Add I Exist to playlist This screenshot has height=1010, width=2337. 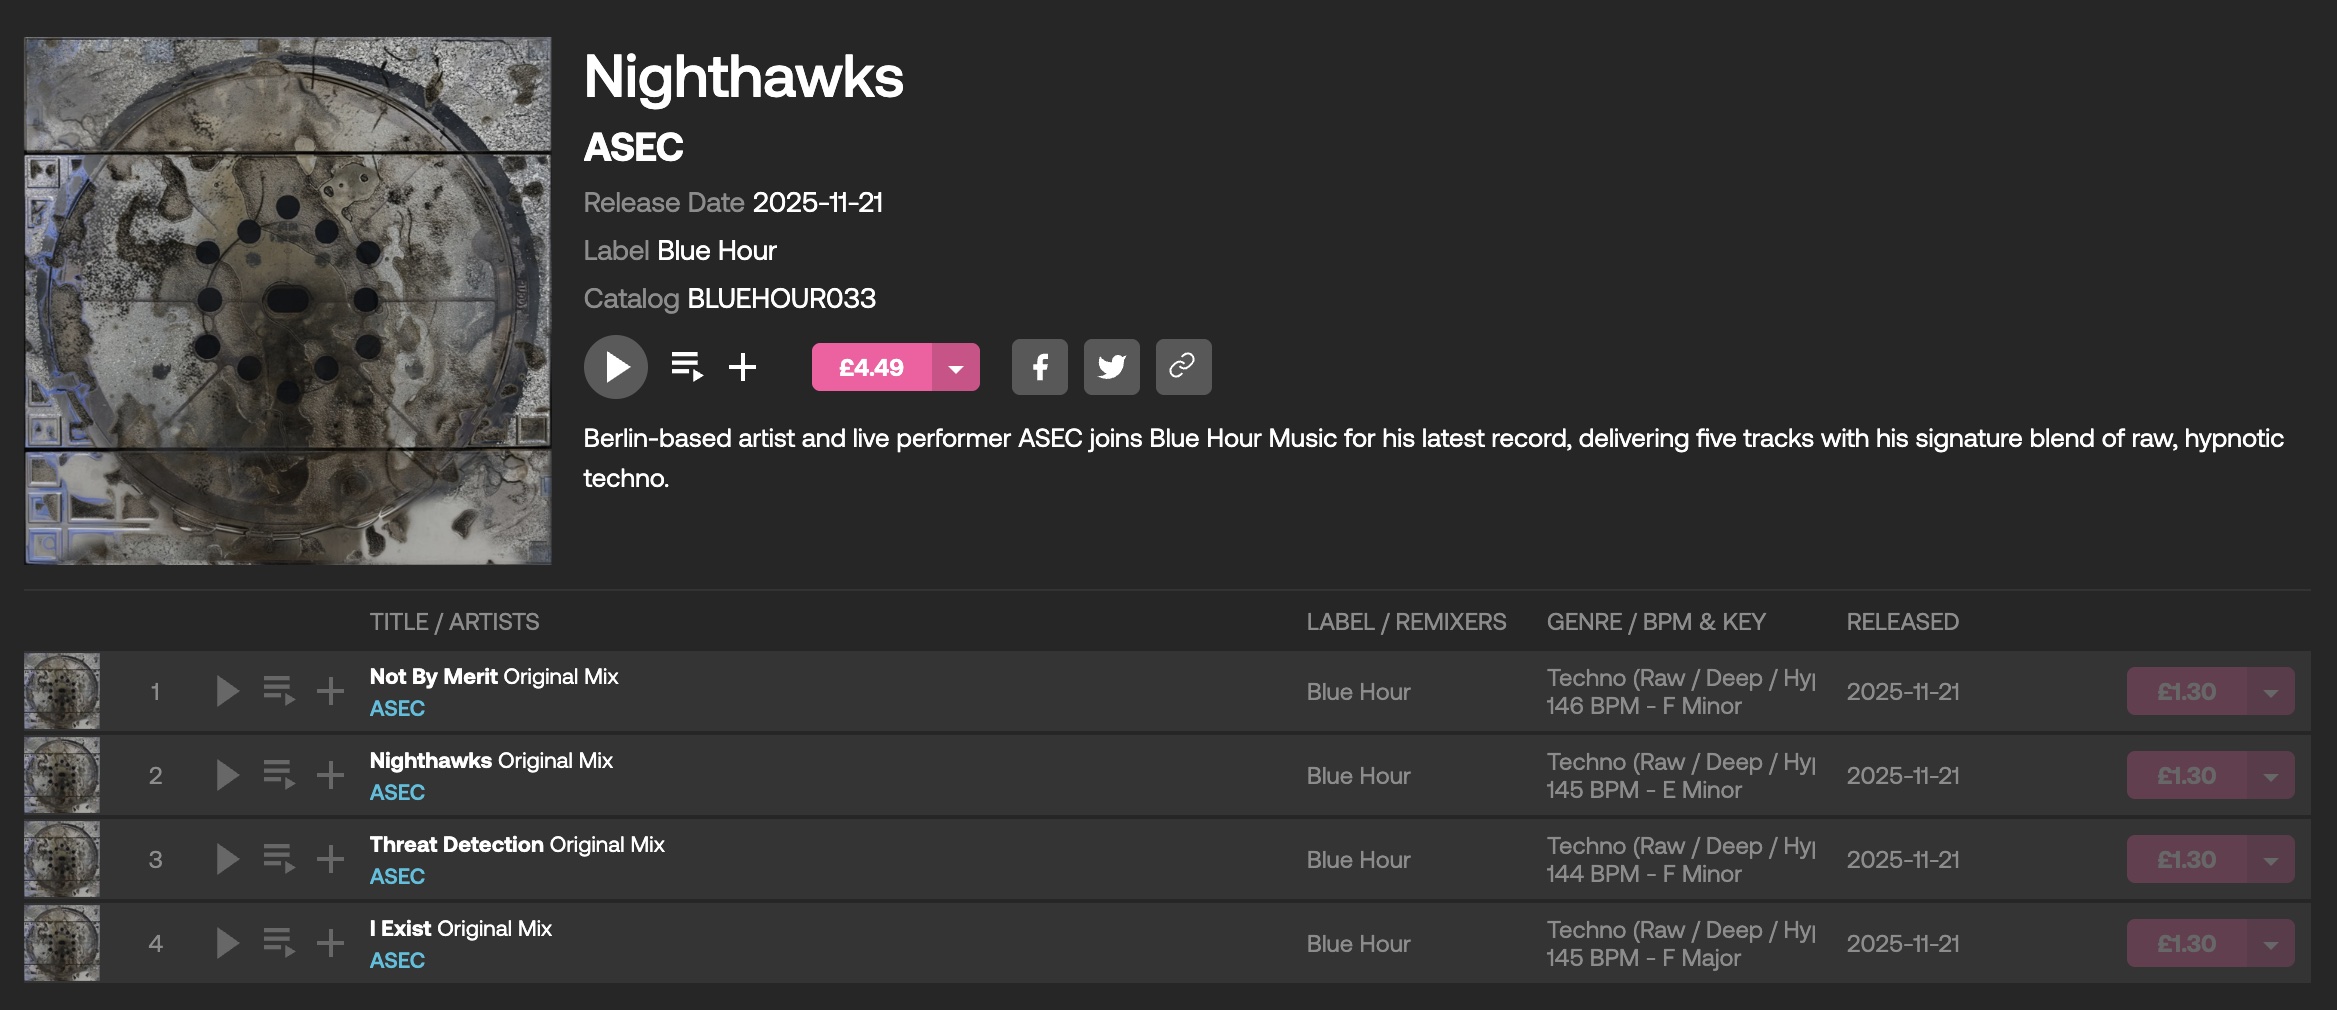click(x=330, y=943)
